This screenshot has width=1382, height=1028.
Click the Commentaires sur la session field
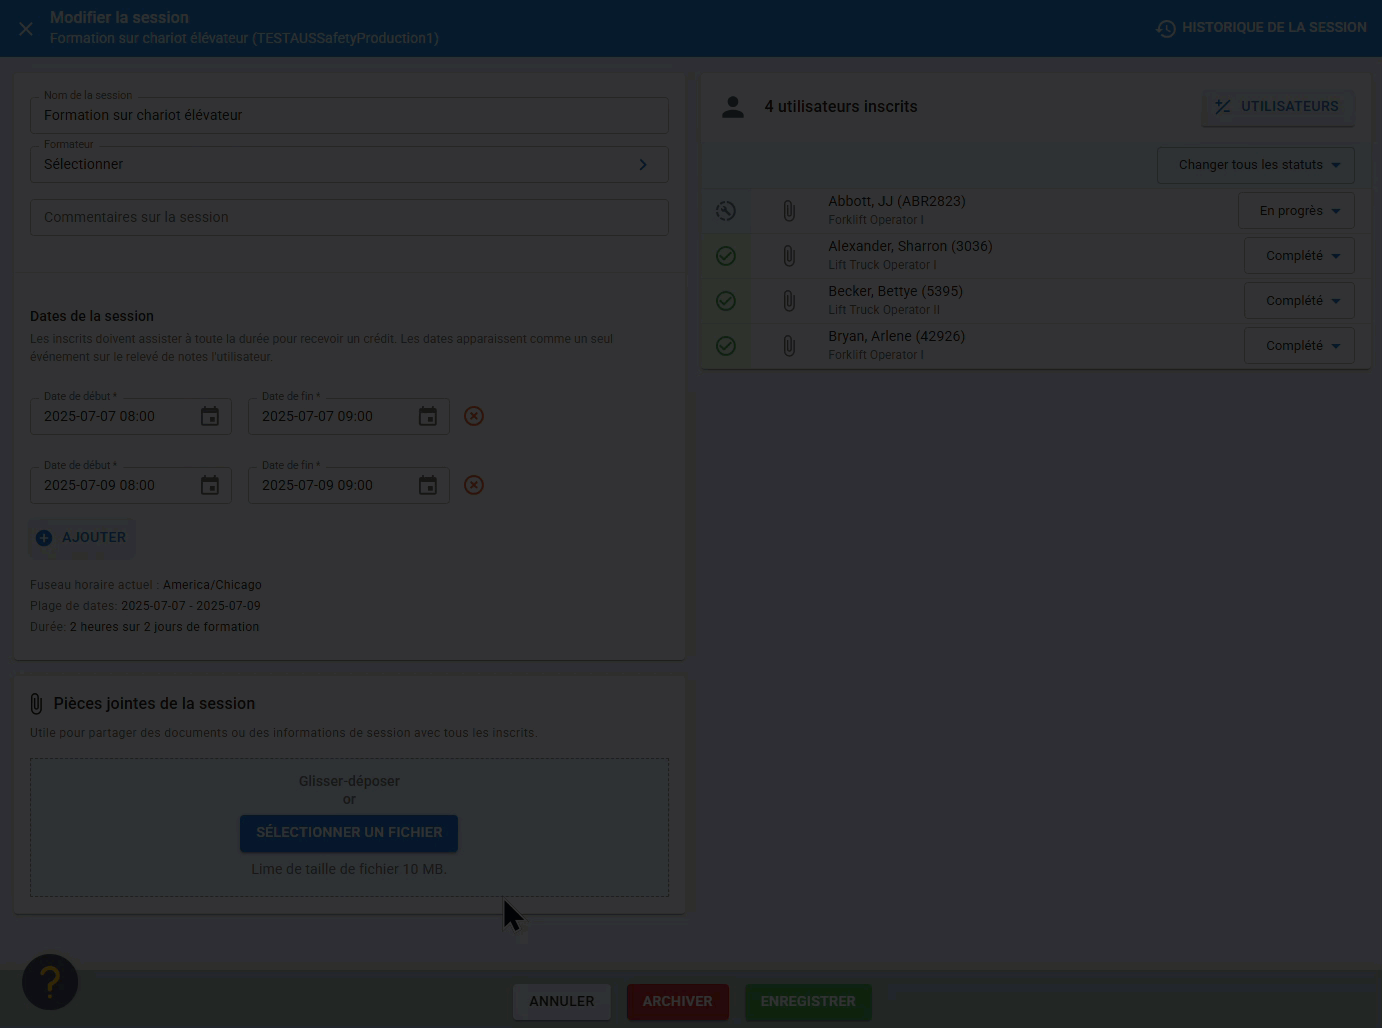tap(349, 217)
